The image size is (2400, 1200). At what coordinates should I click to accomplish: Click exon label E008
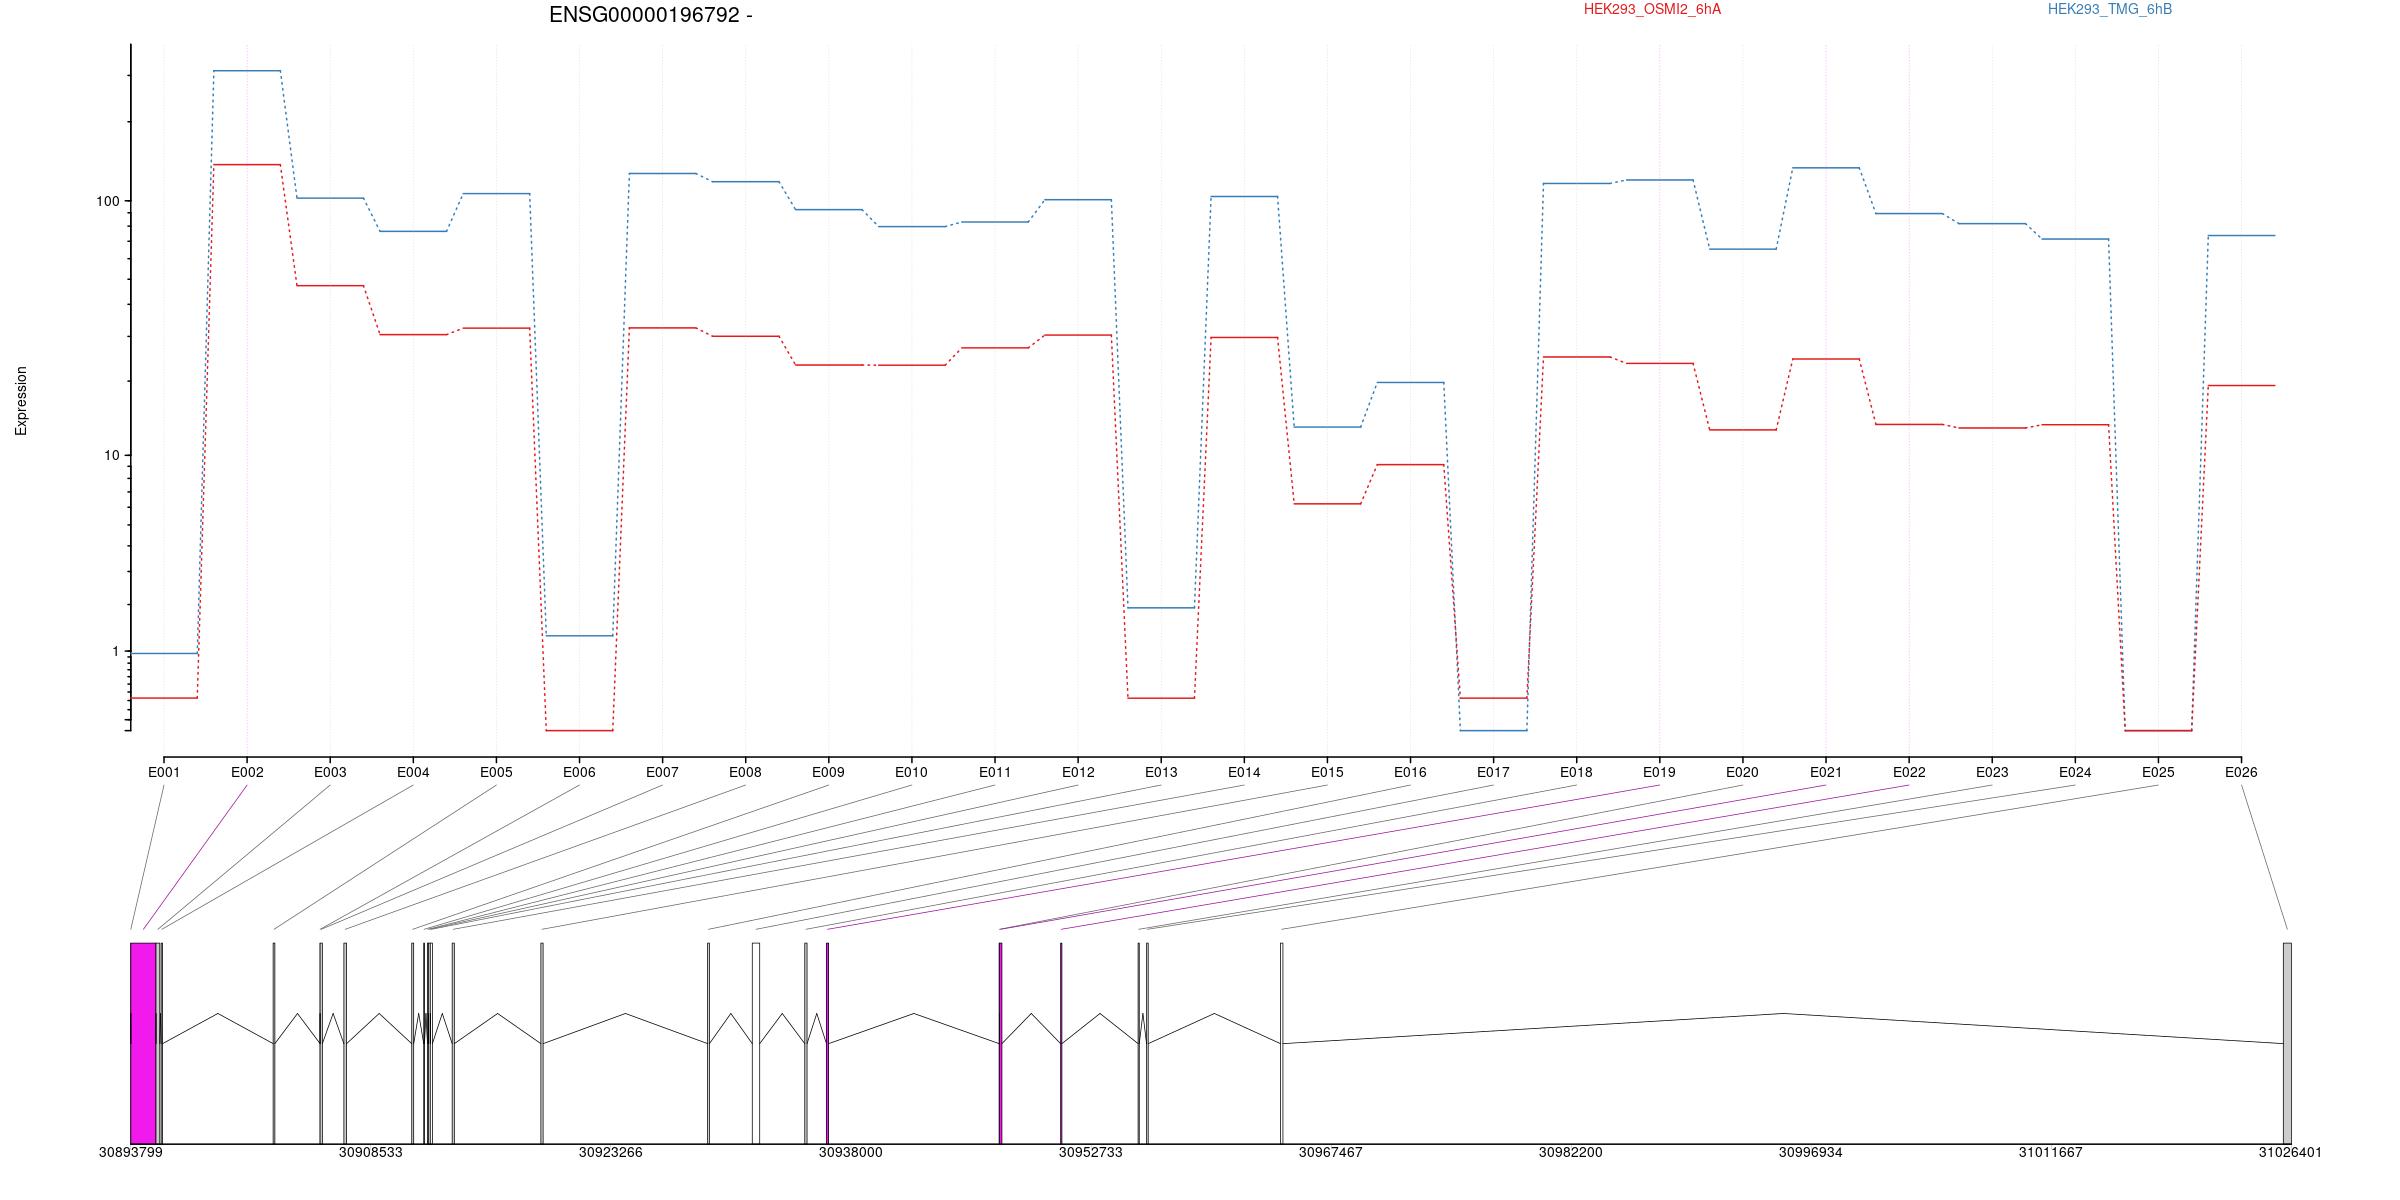point(745,772)
